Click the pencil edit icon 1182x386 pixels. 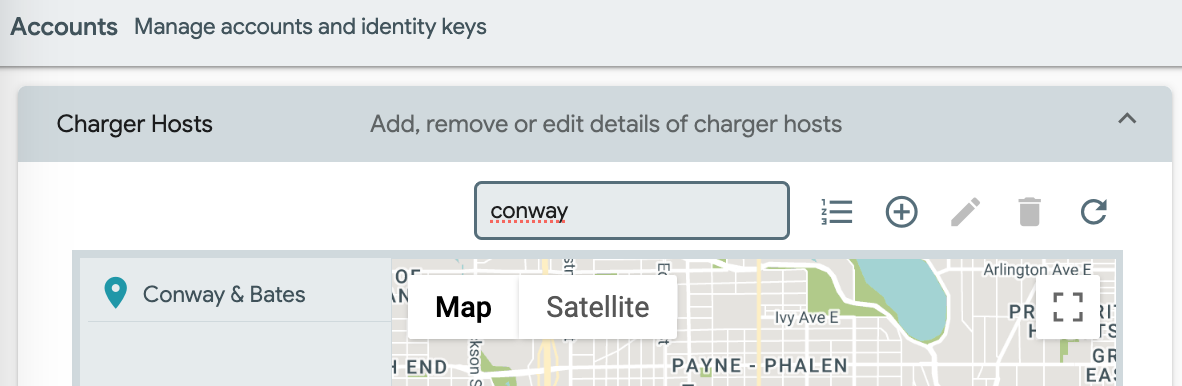tap(966, 212)
